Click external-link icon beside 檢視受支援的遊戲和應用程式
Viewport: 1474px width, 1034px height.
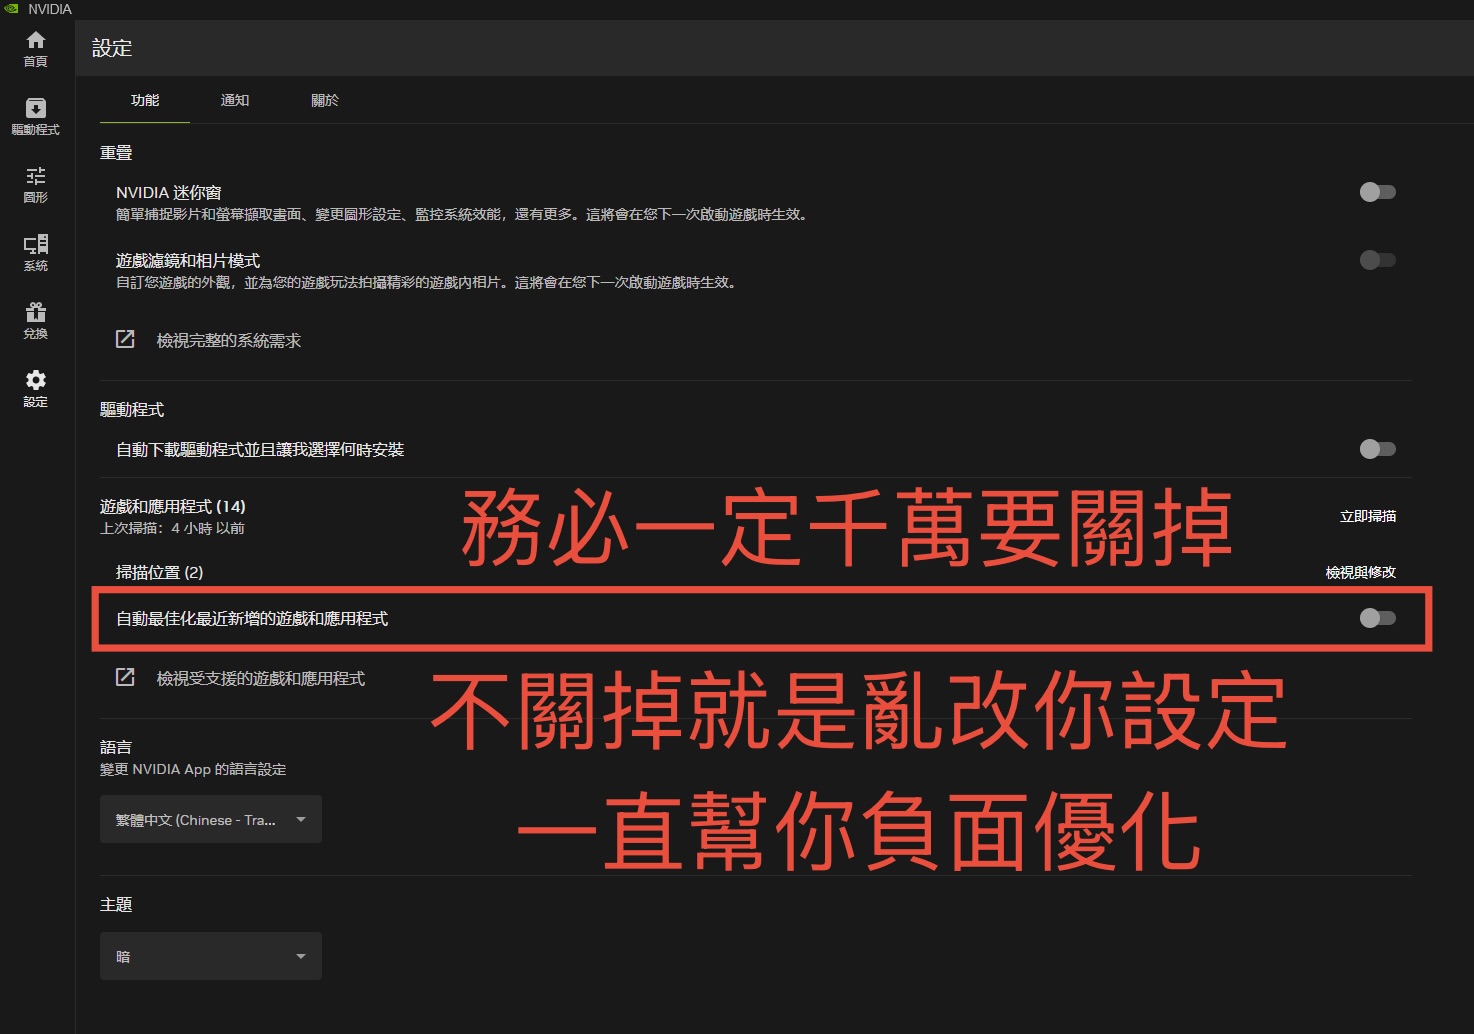tap(125, 677)
